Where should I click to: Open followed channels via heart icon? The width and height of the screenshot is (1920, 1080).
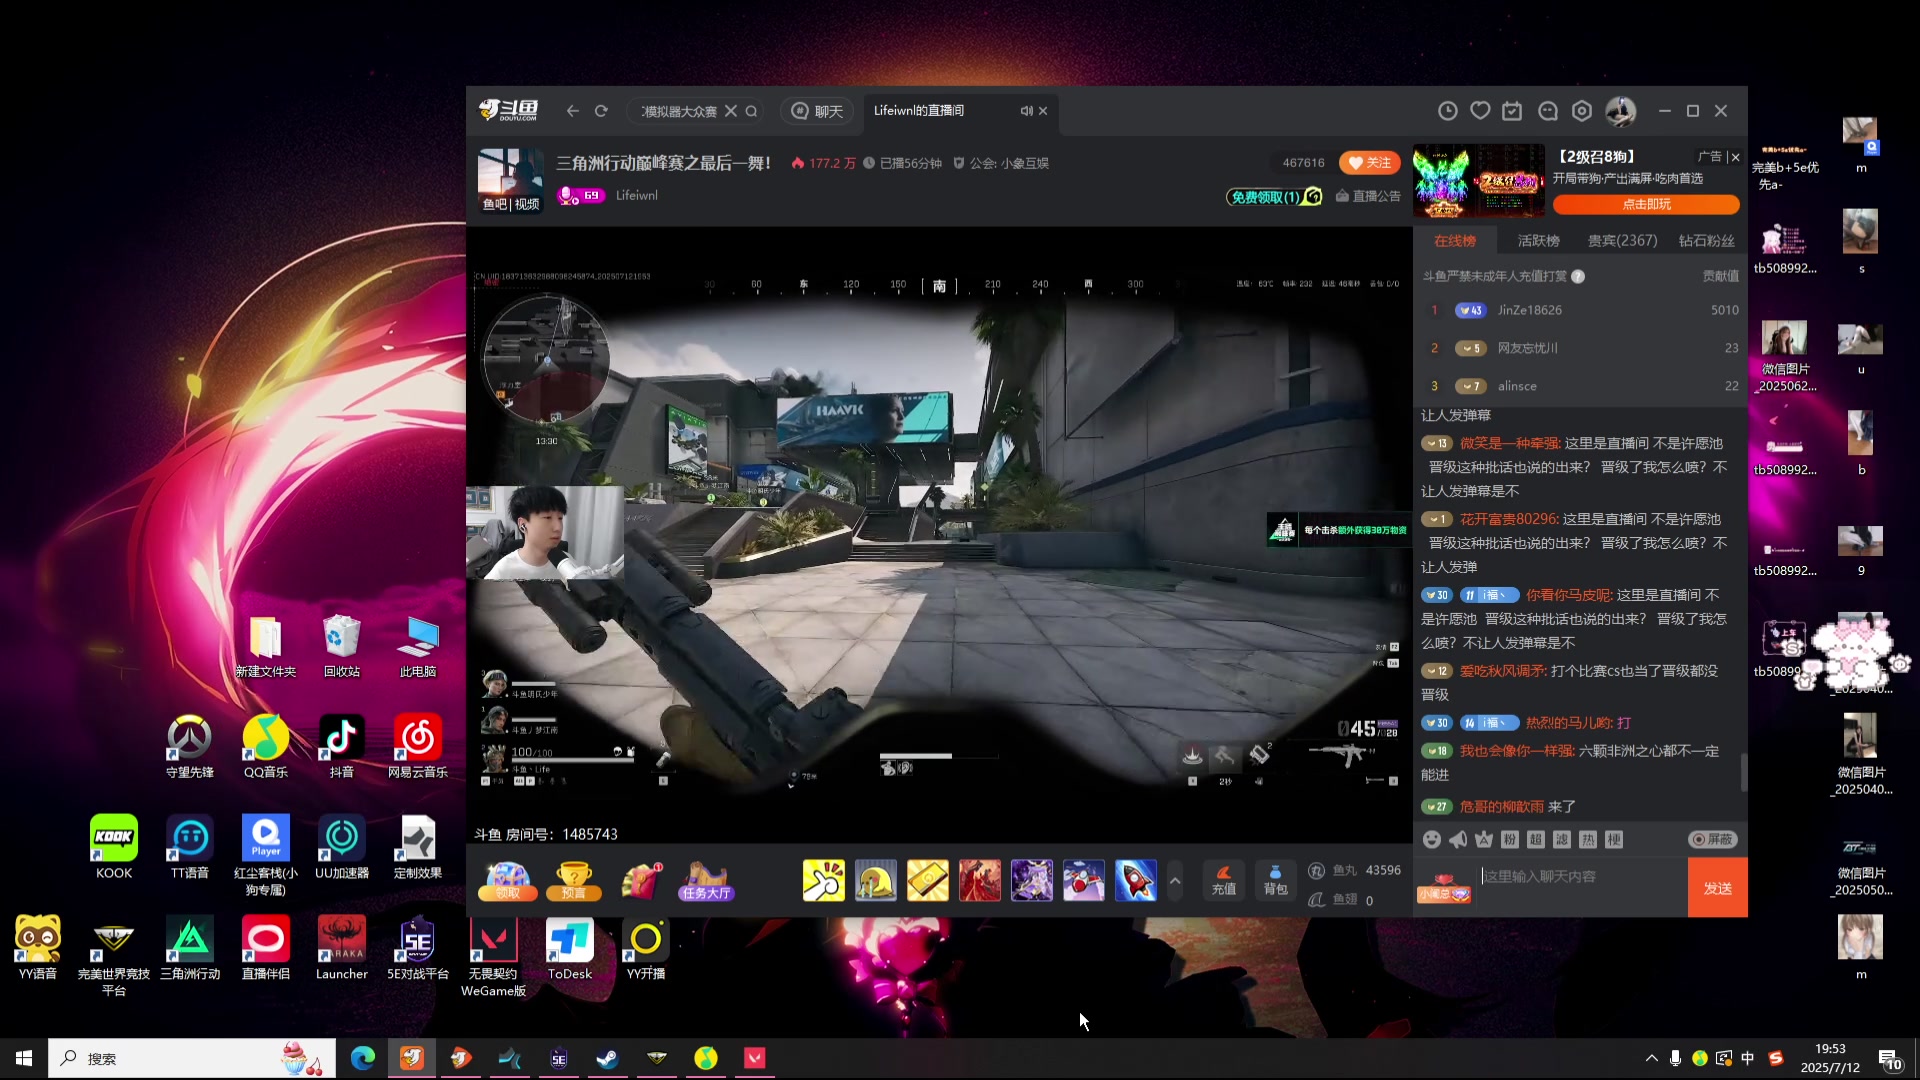(x=1480, y=111)
